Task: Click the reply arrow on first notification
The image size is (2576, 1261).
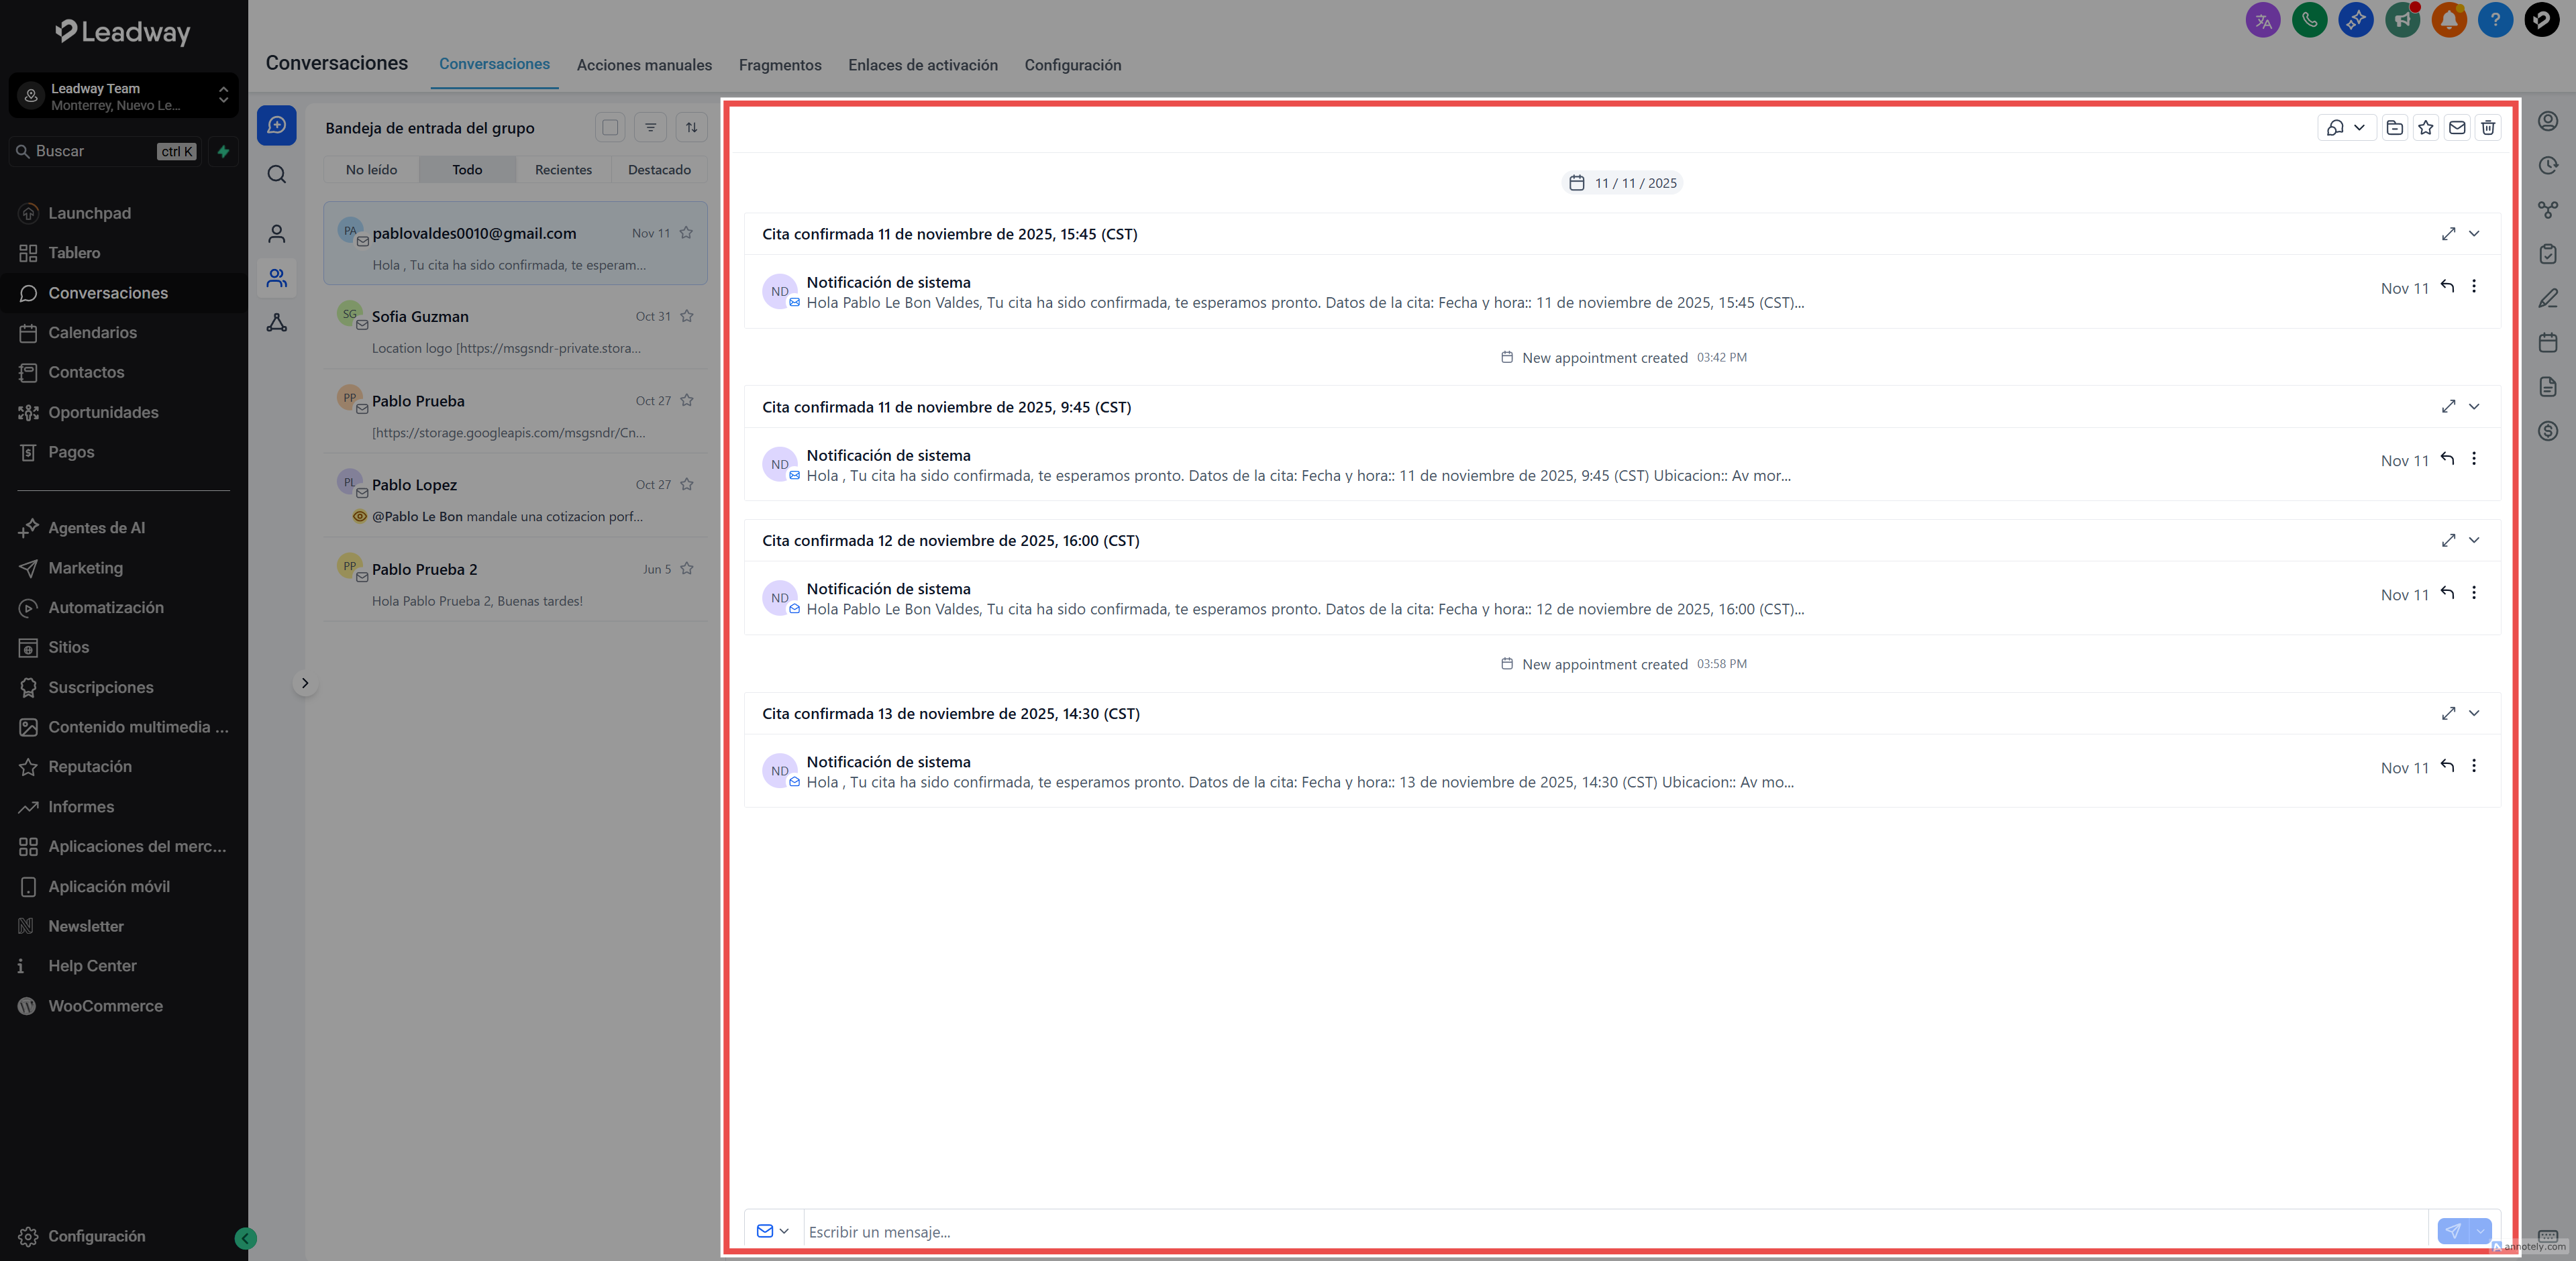Action: point(2447,286)
